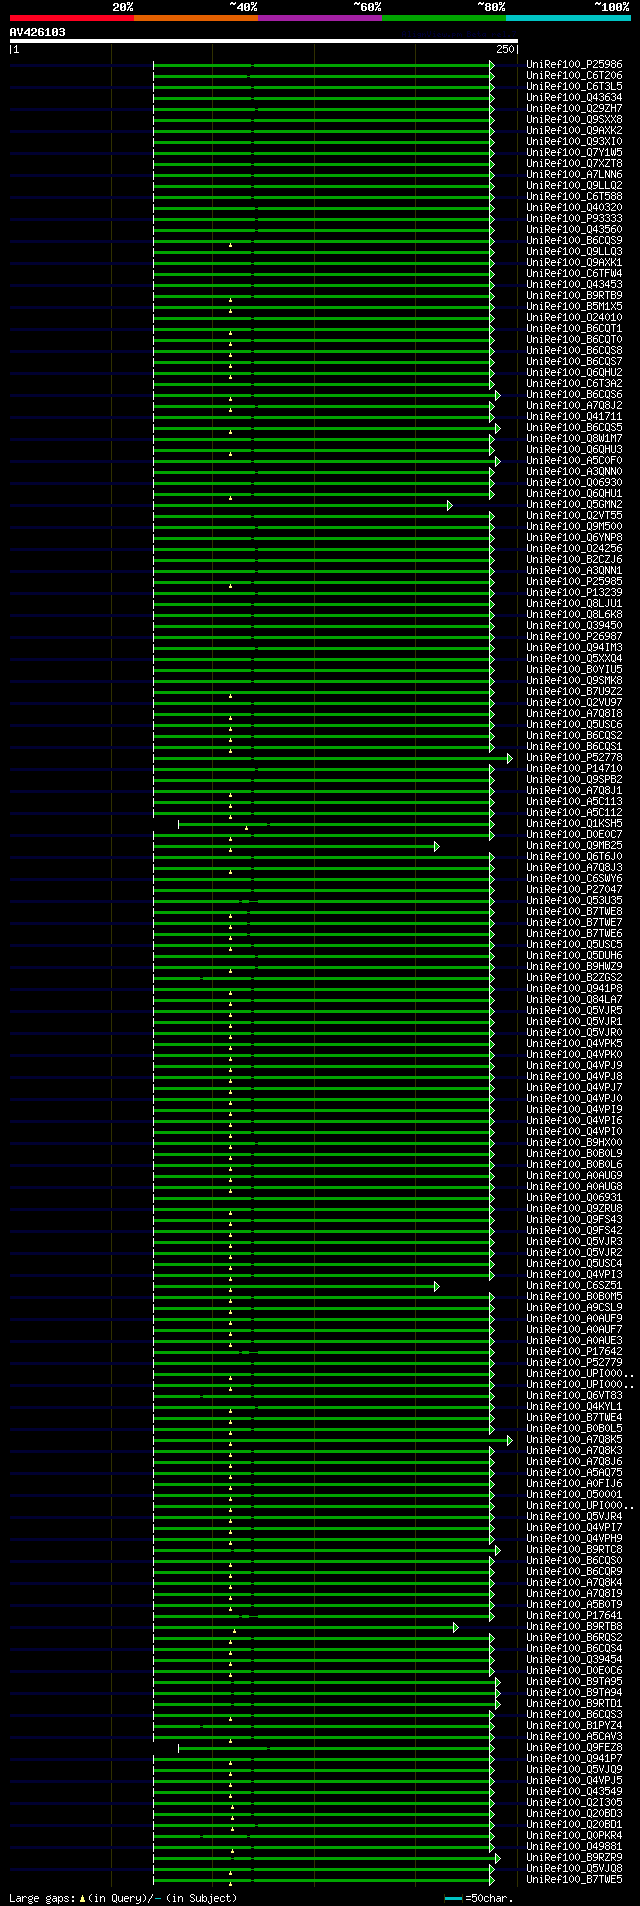
Task: Click the UniRef100_B0B0L9 label
Action: (x=574, y=1154)
